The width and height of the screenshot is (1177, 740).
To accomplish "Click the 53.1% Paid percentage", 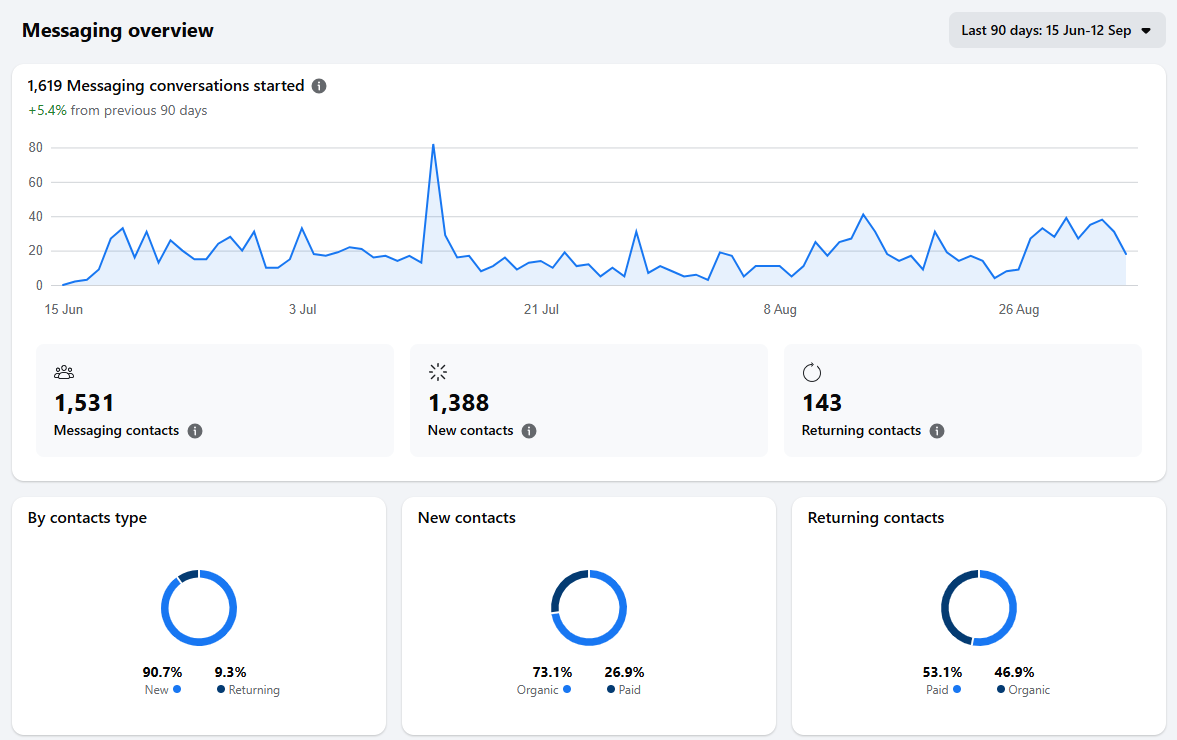I will coord(942,672).
